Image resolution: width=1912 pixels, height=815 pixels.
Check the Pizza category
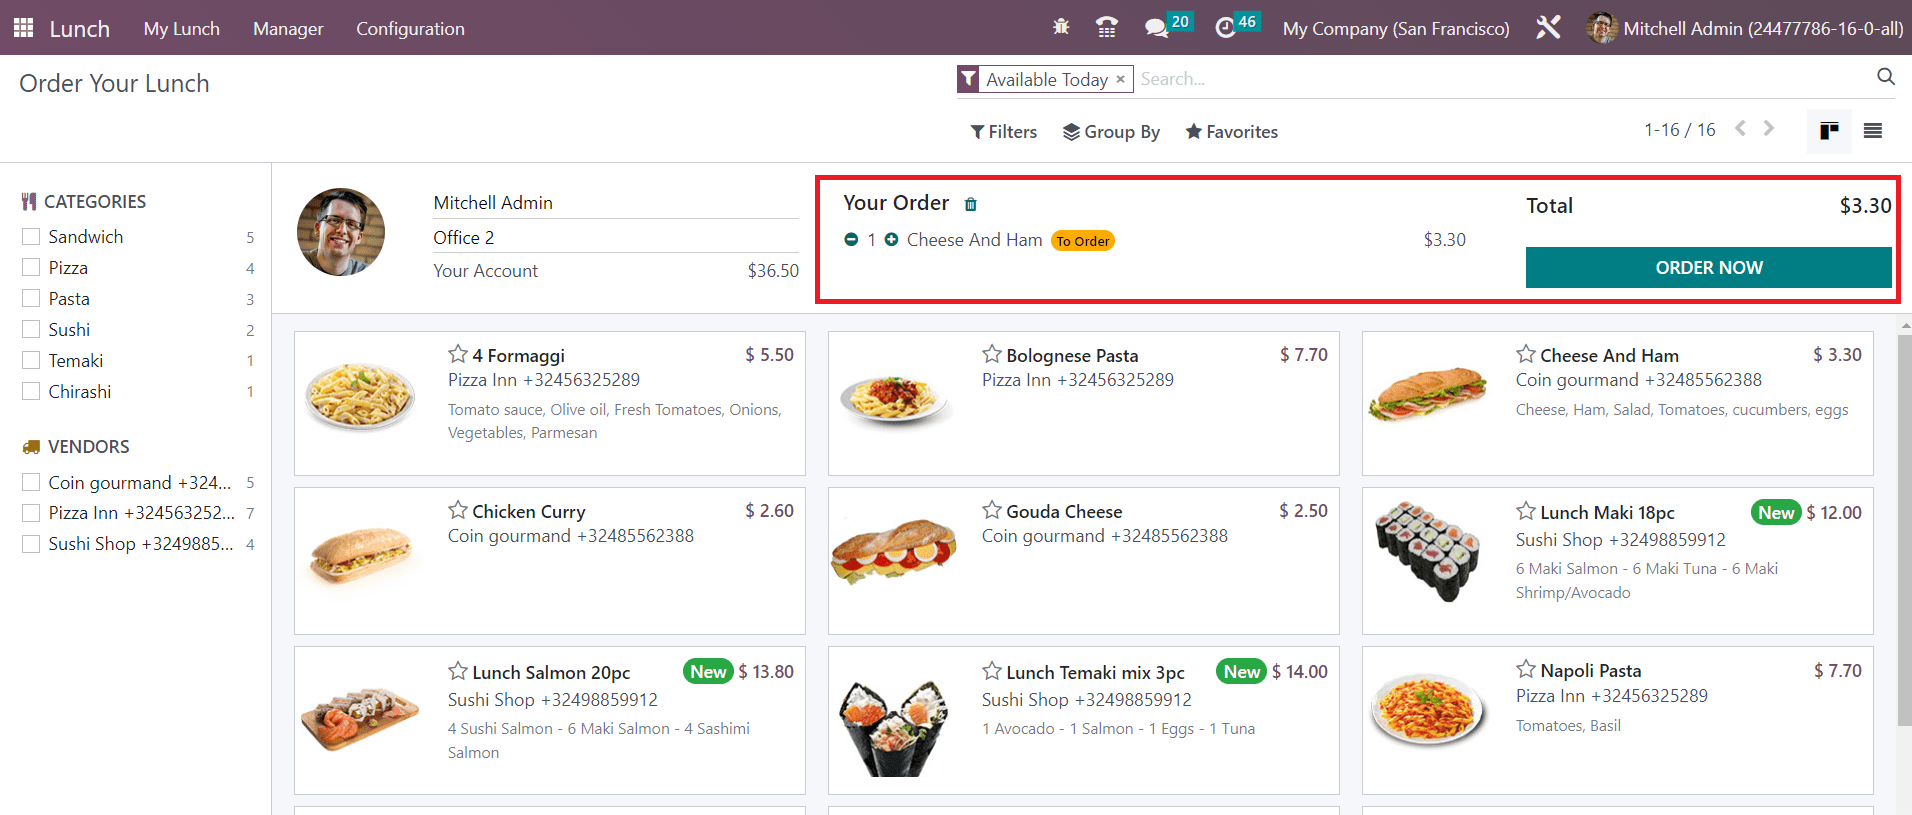(x=31, y=267)
